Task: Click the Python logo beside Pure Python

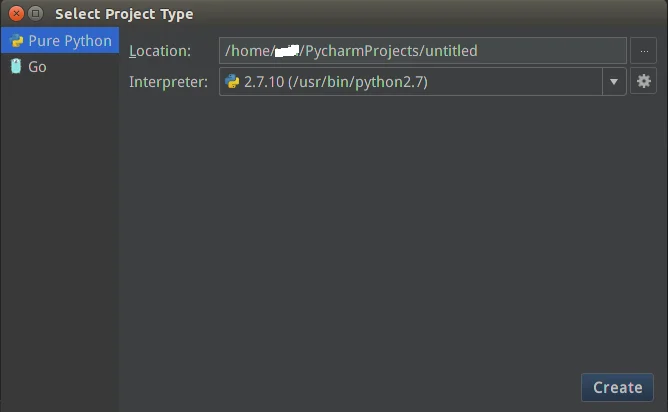Action: click(16, 42)
